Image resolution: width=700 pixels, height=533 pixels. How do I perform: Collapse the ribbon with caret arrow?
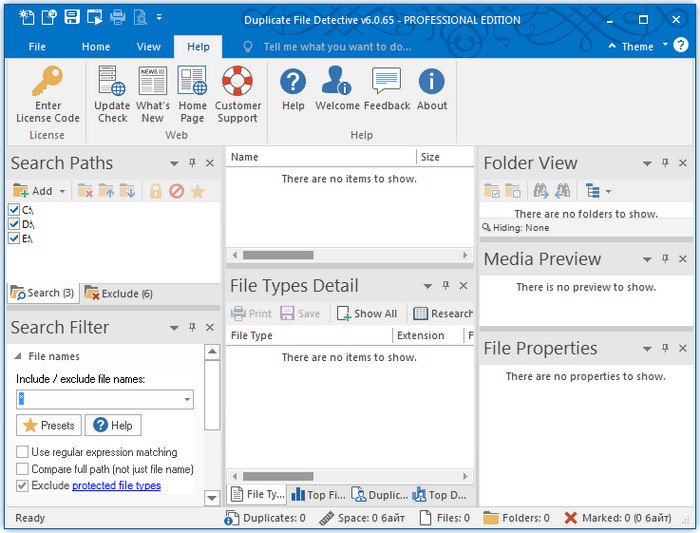point(612,46)
